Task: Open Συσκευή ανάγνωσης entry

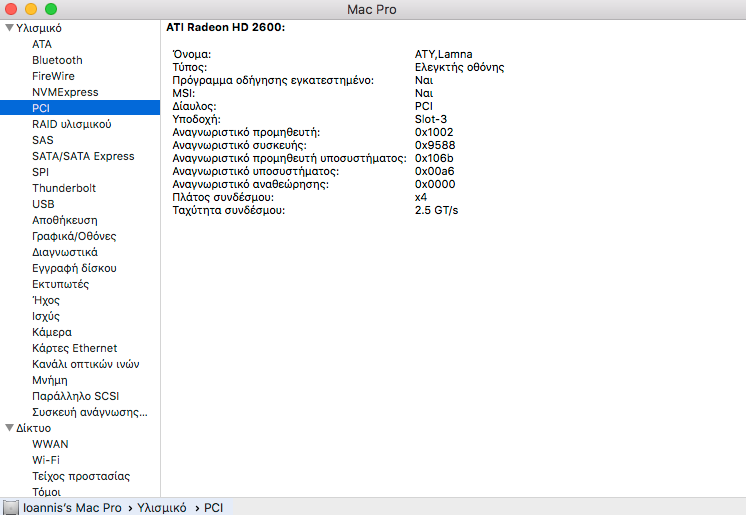Action: [x=90, y=412]
